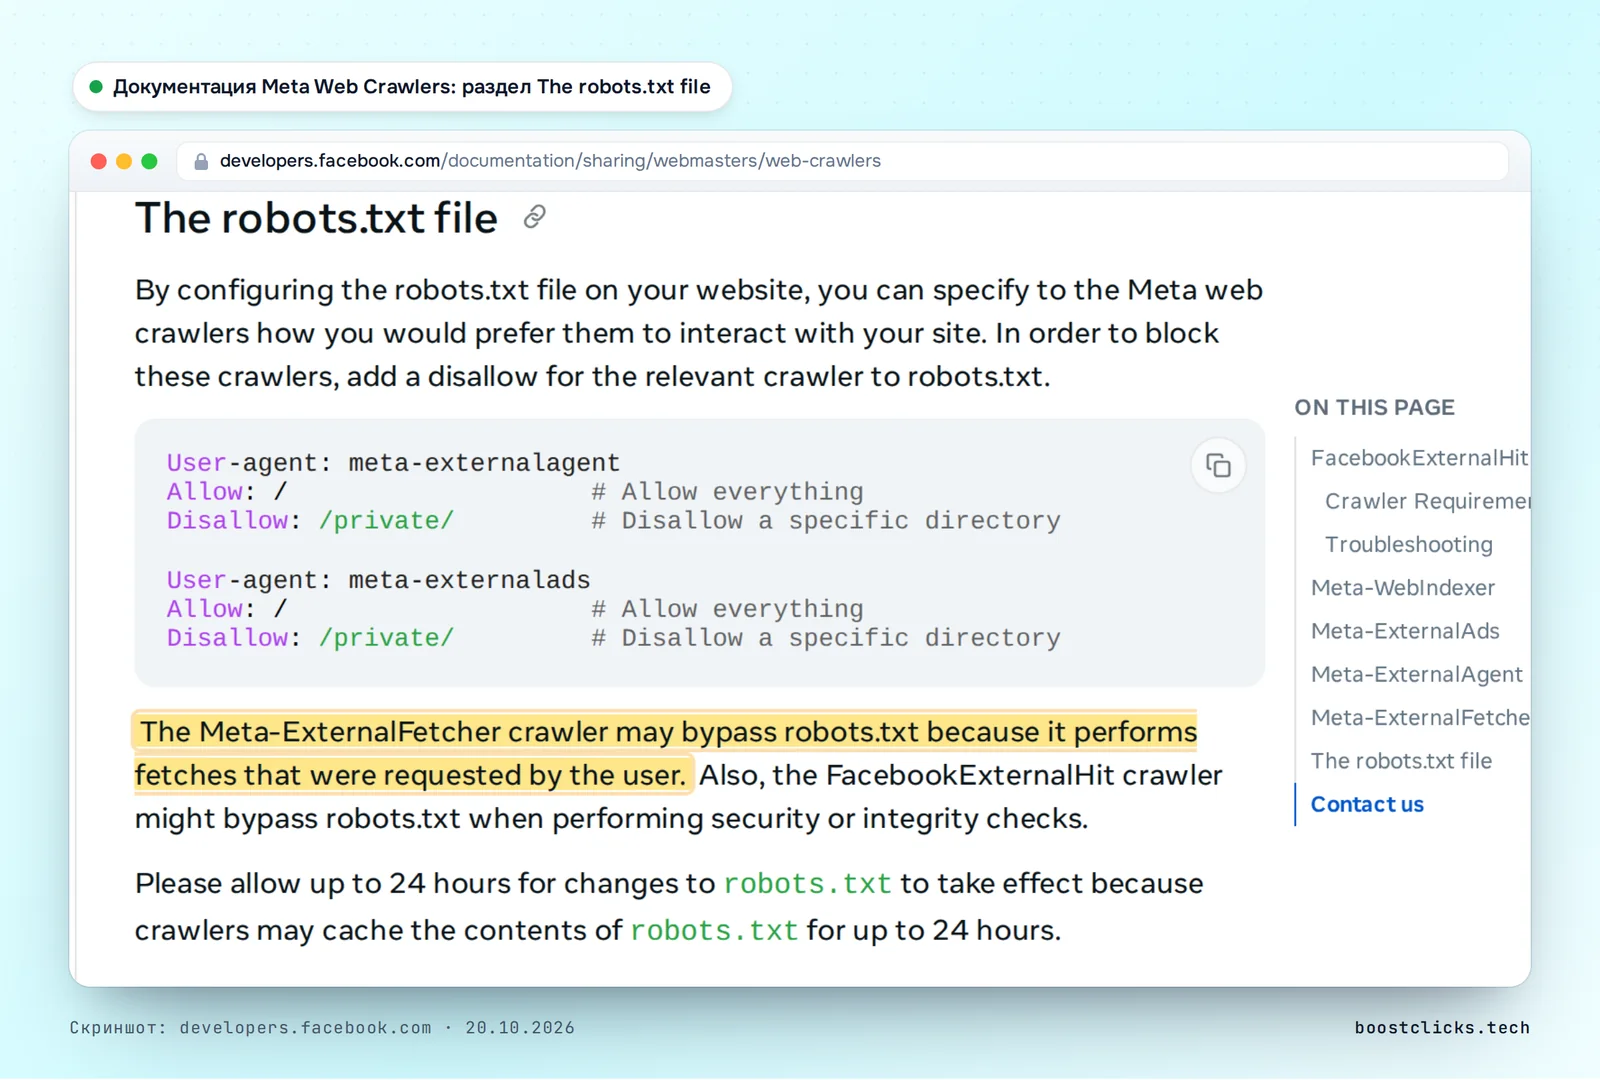Screen dimensions: 1600x1080
Task: Click 'User-agent: meta-externalagent' code line
Action: point(393,463)
